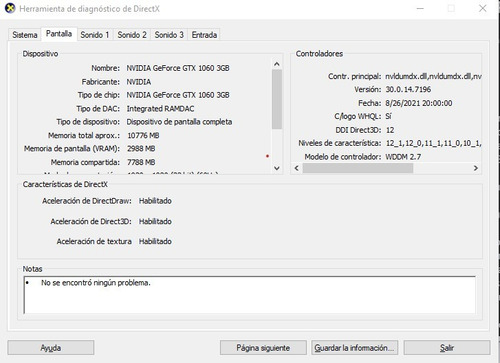Click the Dispositivo vertical scrollbar thumb
Image resolution: width=500 pixels, height=363 pixels.
(x=277, y=99)
